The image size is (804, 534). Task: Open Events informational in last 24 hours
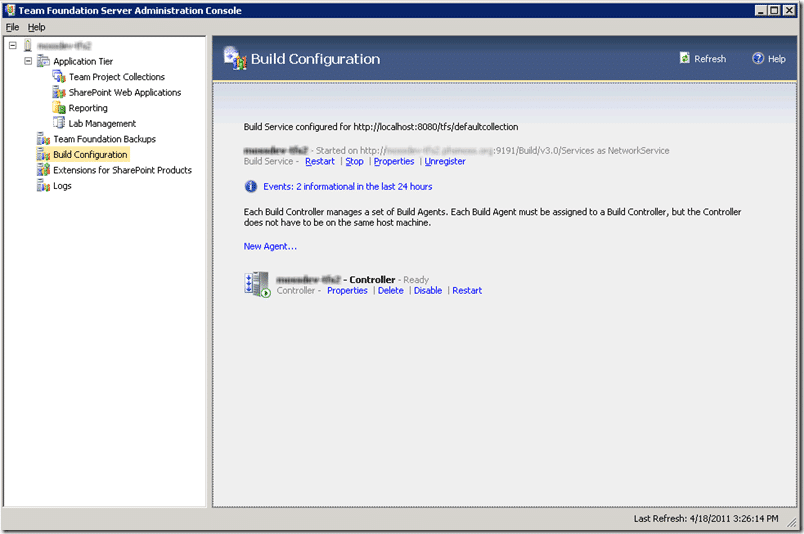pos(348,187)
